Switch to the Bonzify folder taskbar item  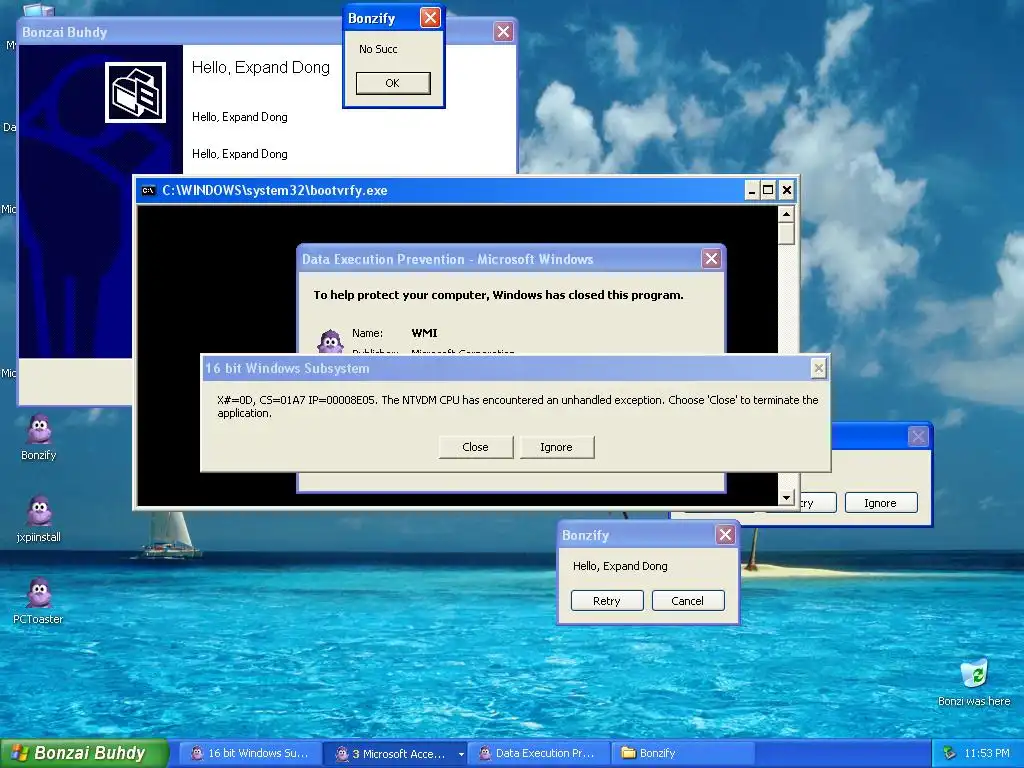682,753
